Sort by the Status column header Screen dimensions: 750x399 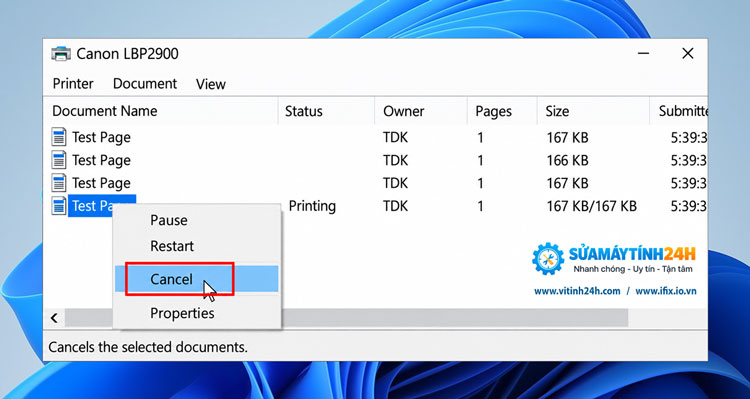[326, 111]
